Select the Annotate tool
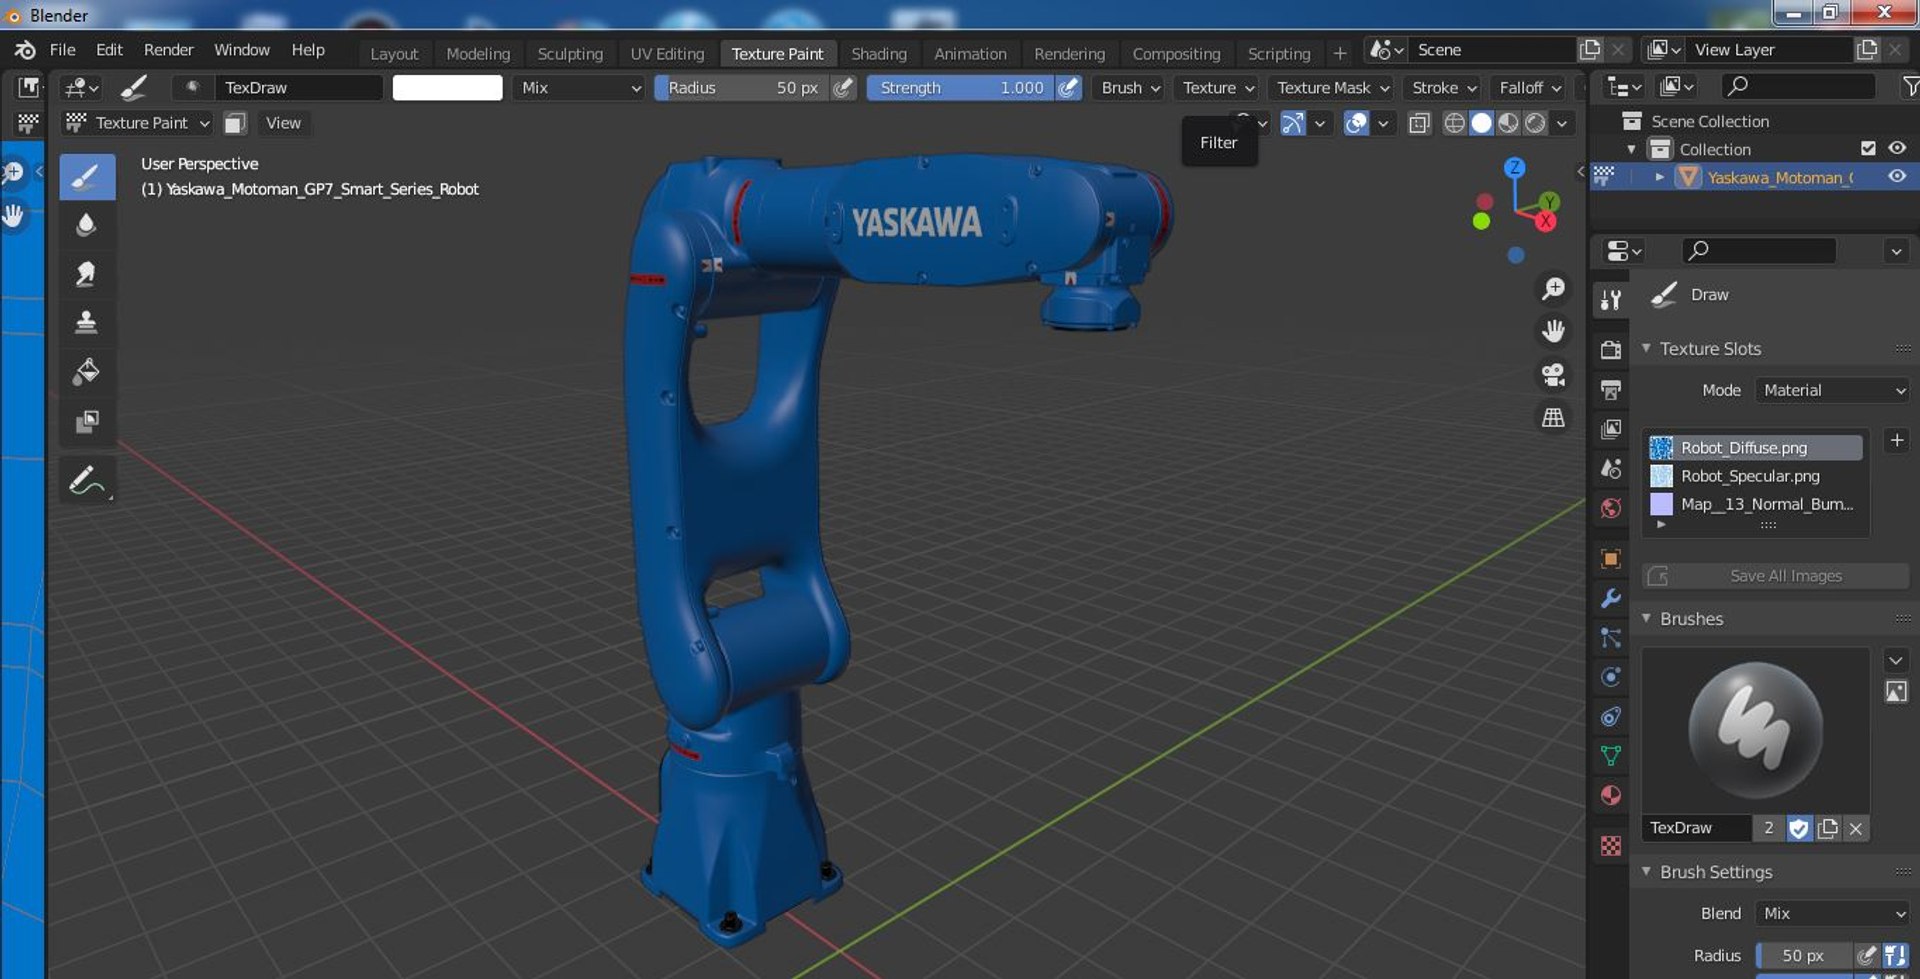The width and height of the screenshot is (1920, 979). click(x=87, y=481)
